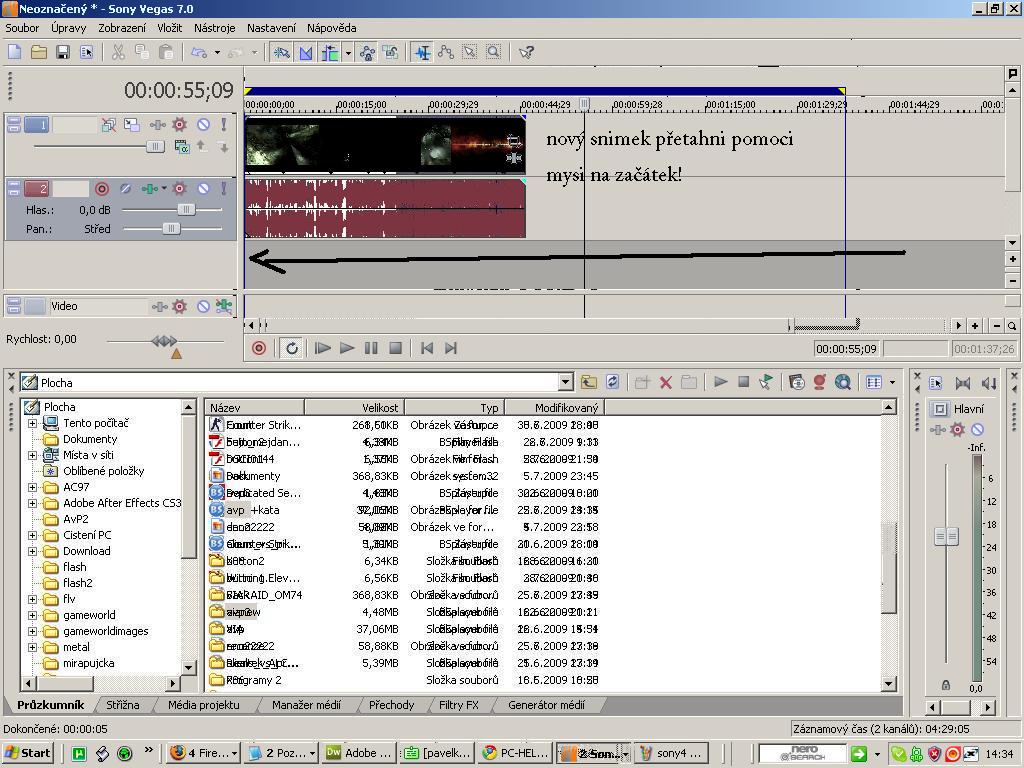The image size is (1024, 768).
Task: Switch to the Přechody tab
Action: pyautogui.click(x=391, y=705)
